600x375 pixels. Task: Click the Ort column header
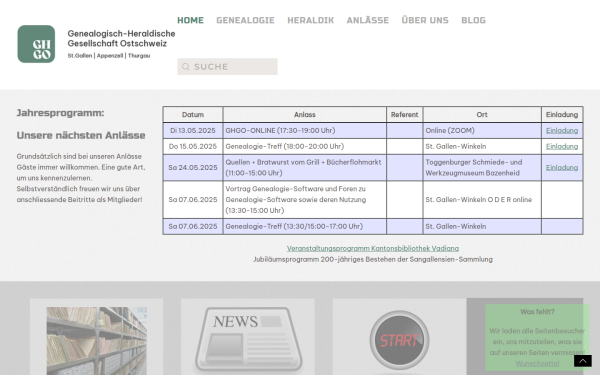click(482, 115)
